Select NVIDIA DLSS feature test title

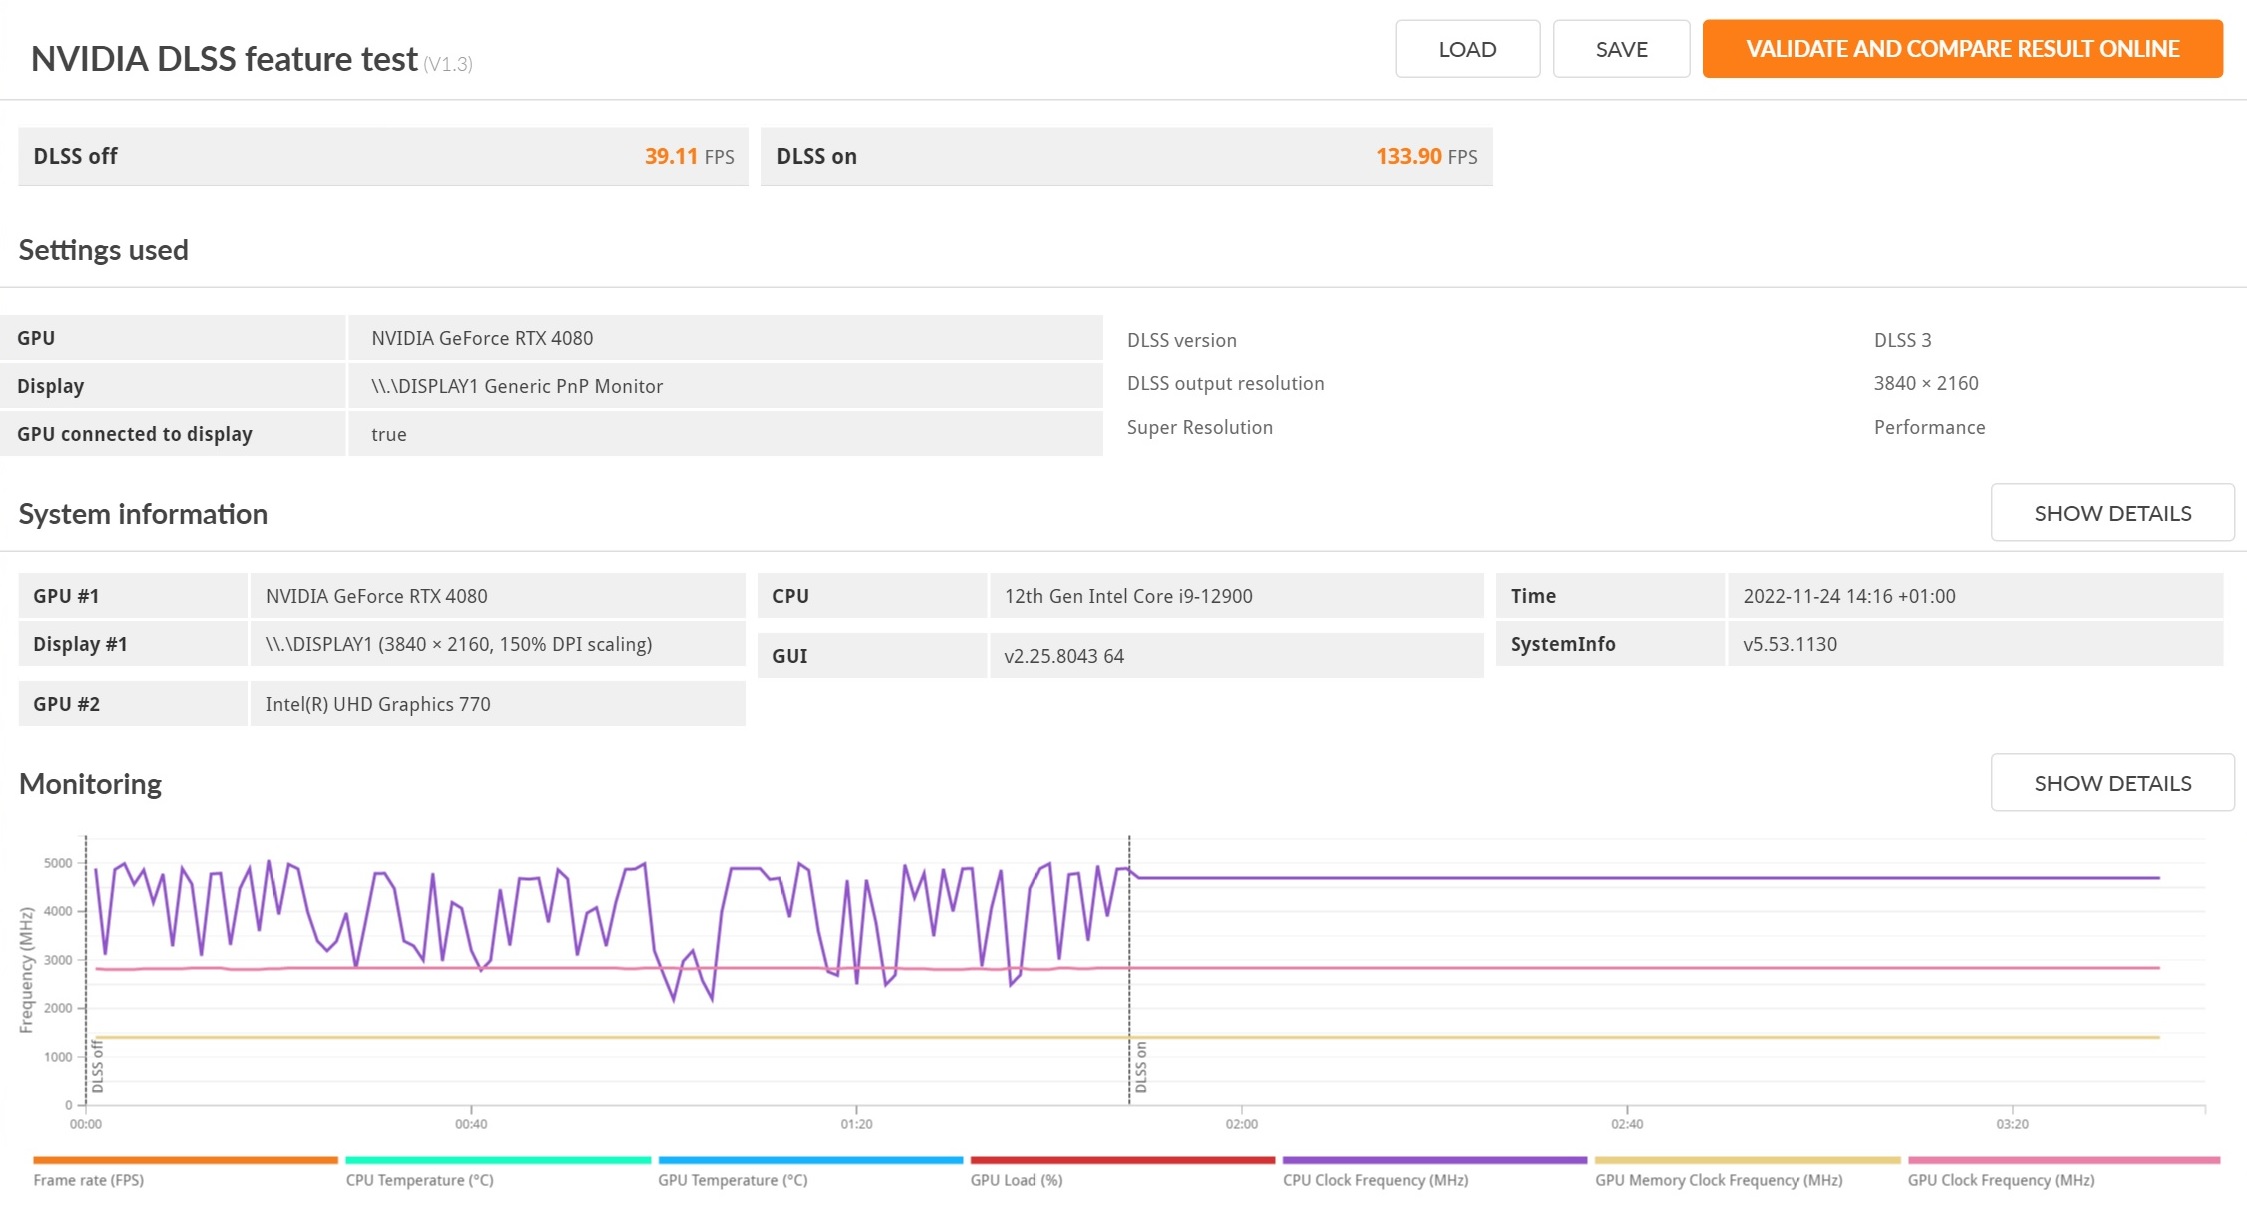(x=224, y=59)
